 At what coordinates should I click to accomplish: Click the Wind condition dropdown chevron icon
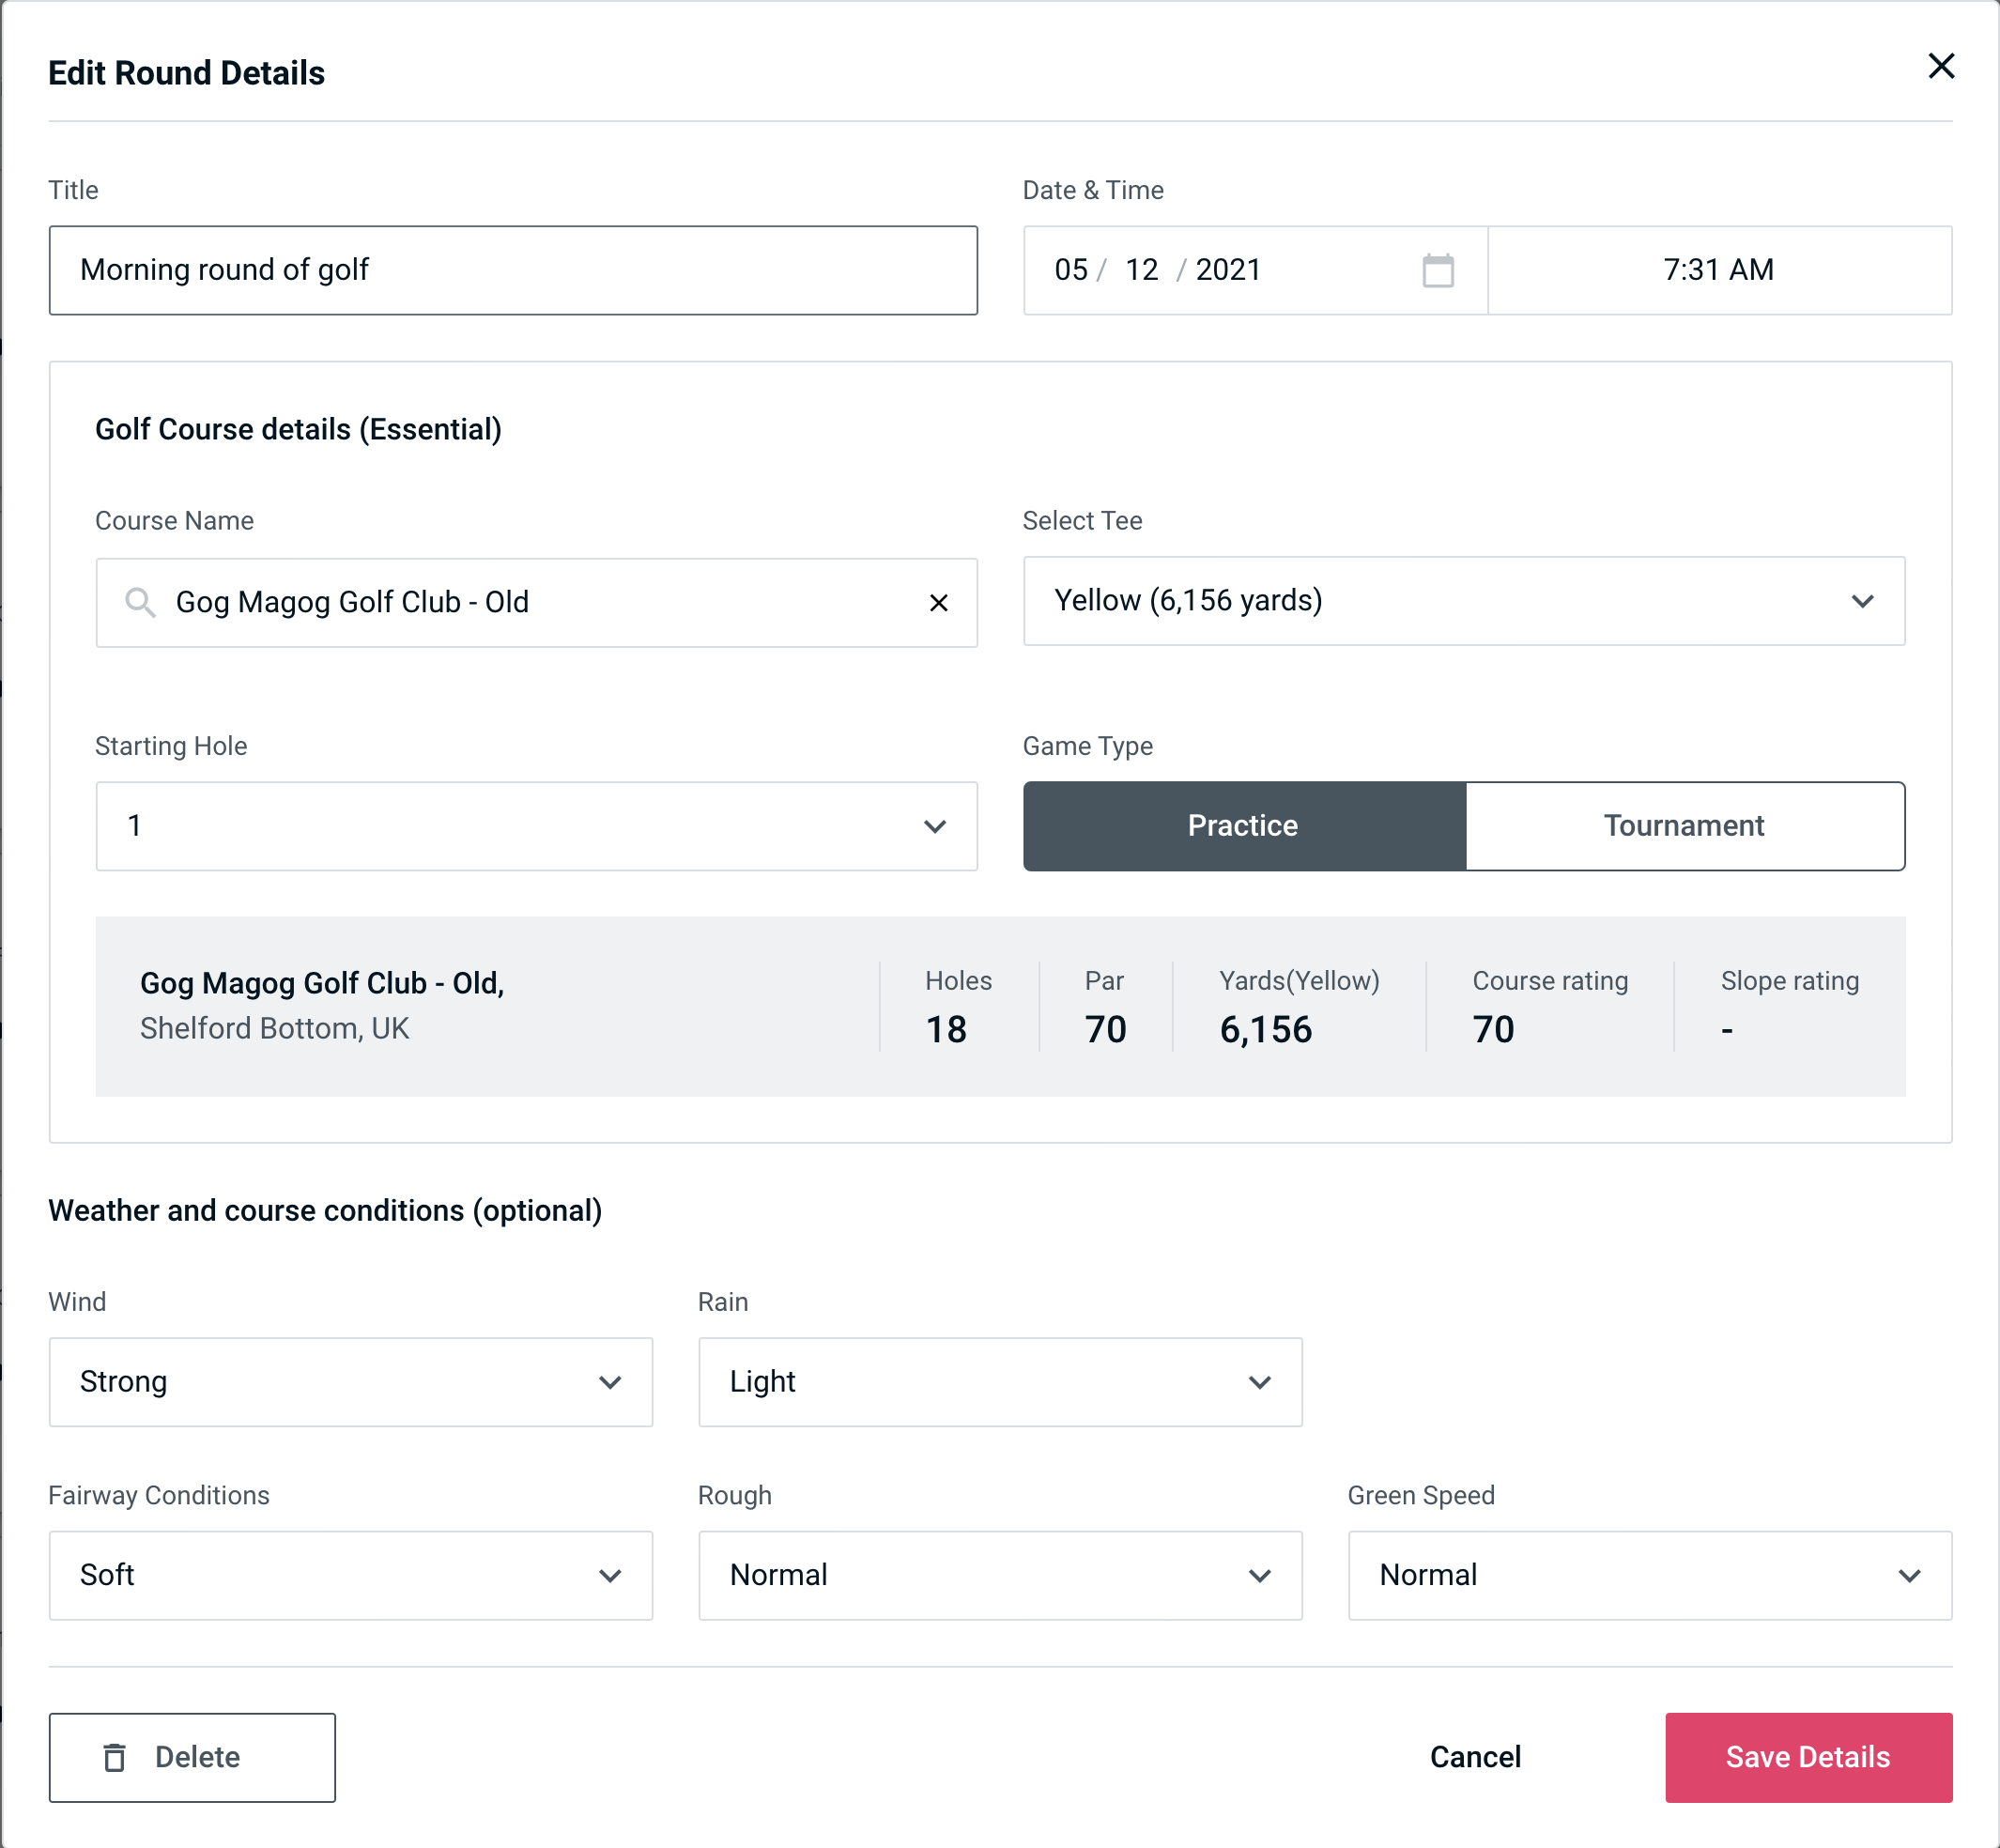click(x=611, y=1383)
